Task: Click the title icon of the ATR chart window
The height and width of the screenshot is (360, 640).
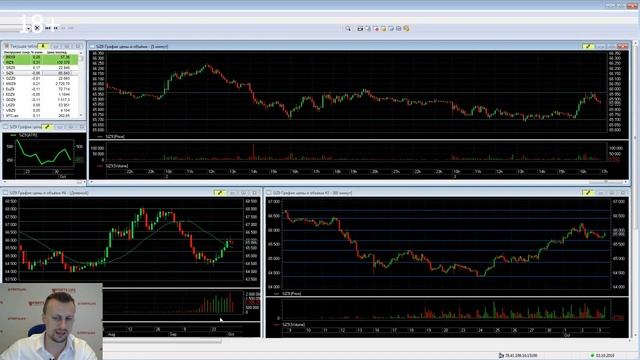Action: point(6,127)
